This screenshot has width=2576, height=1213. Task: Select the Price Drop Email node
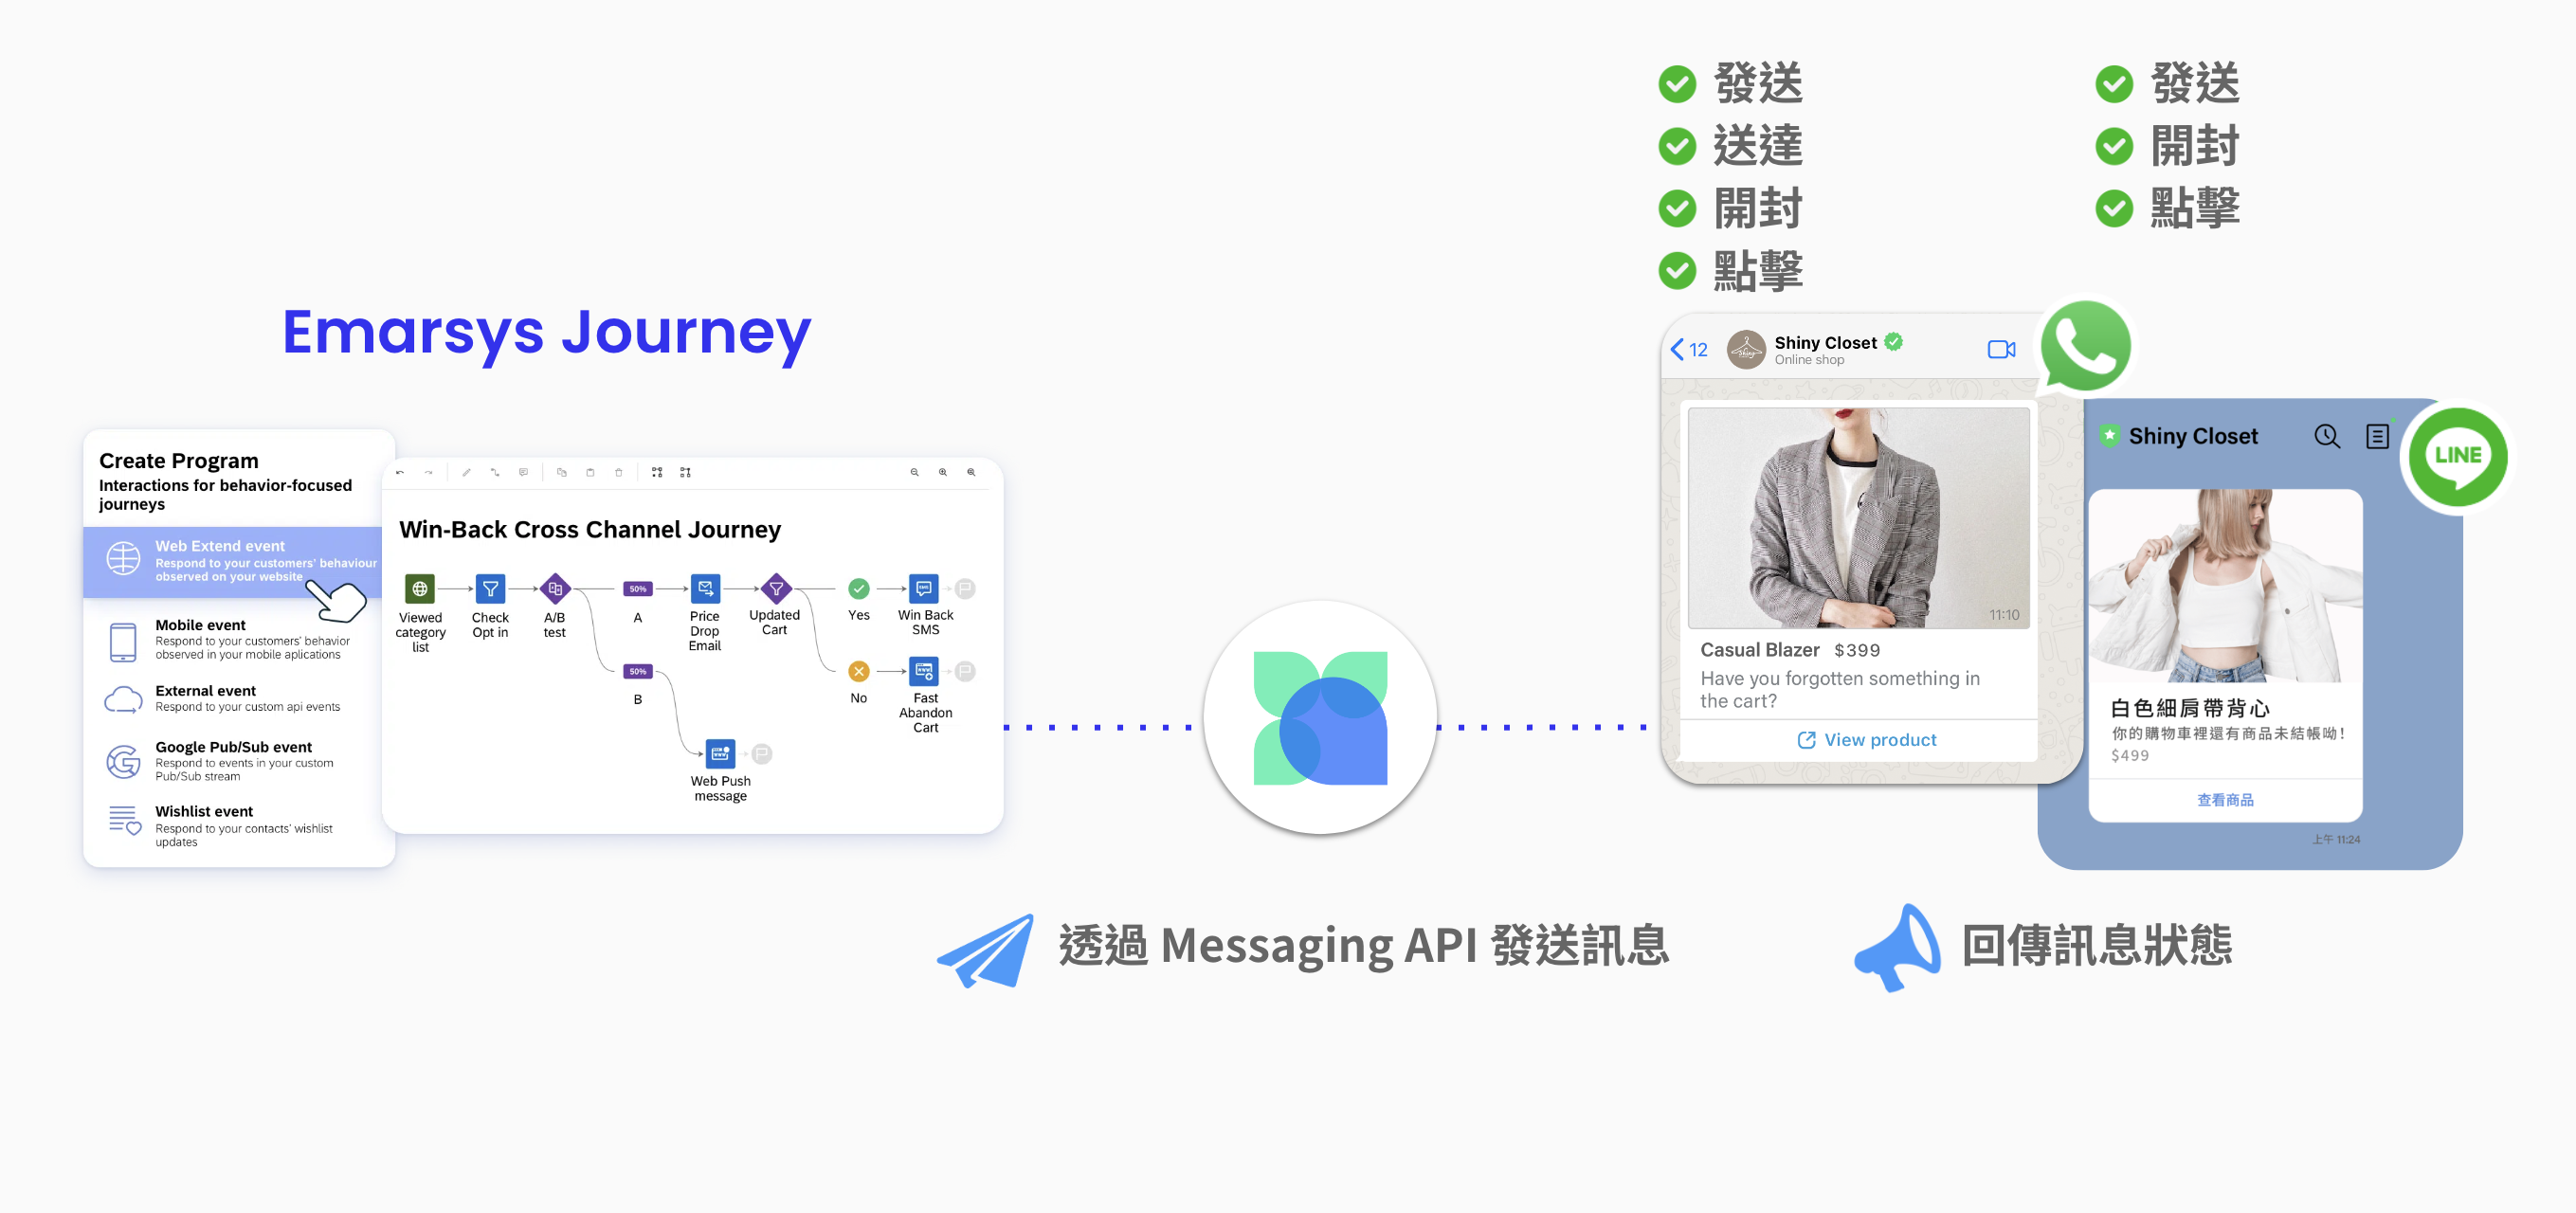point(705,588)
